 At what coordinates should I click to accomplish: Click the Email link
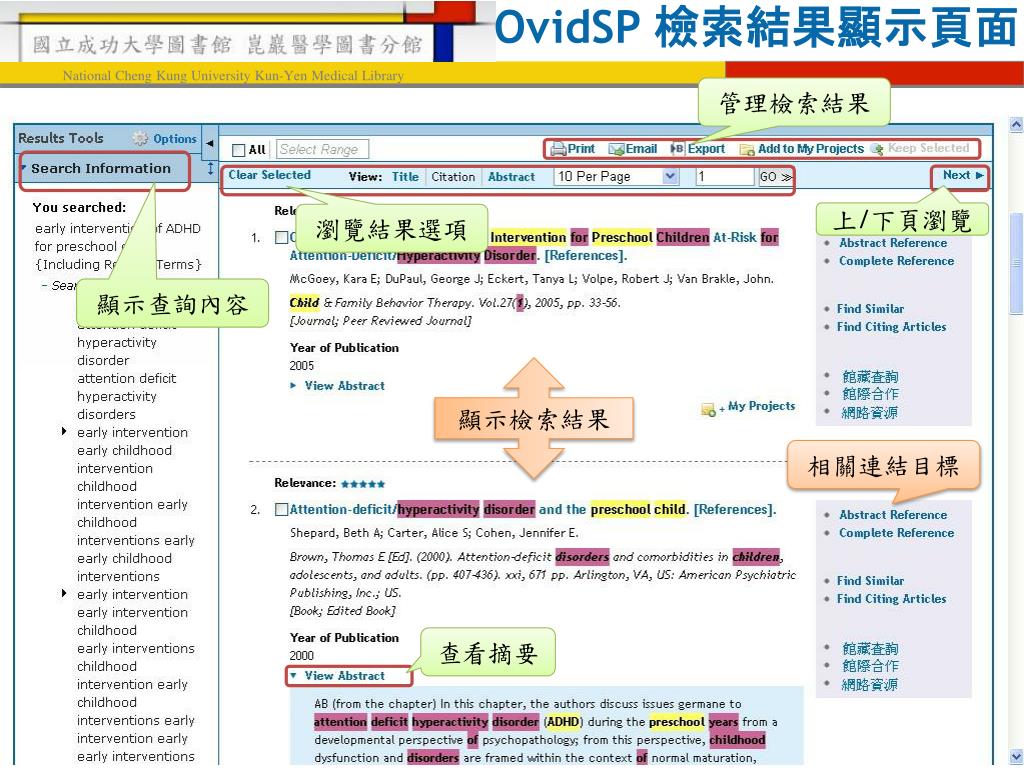click(x=641, y=148)
